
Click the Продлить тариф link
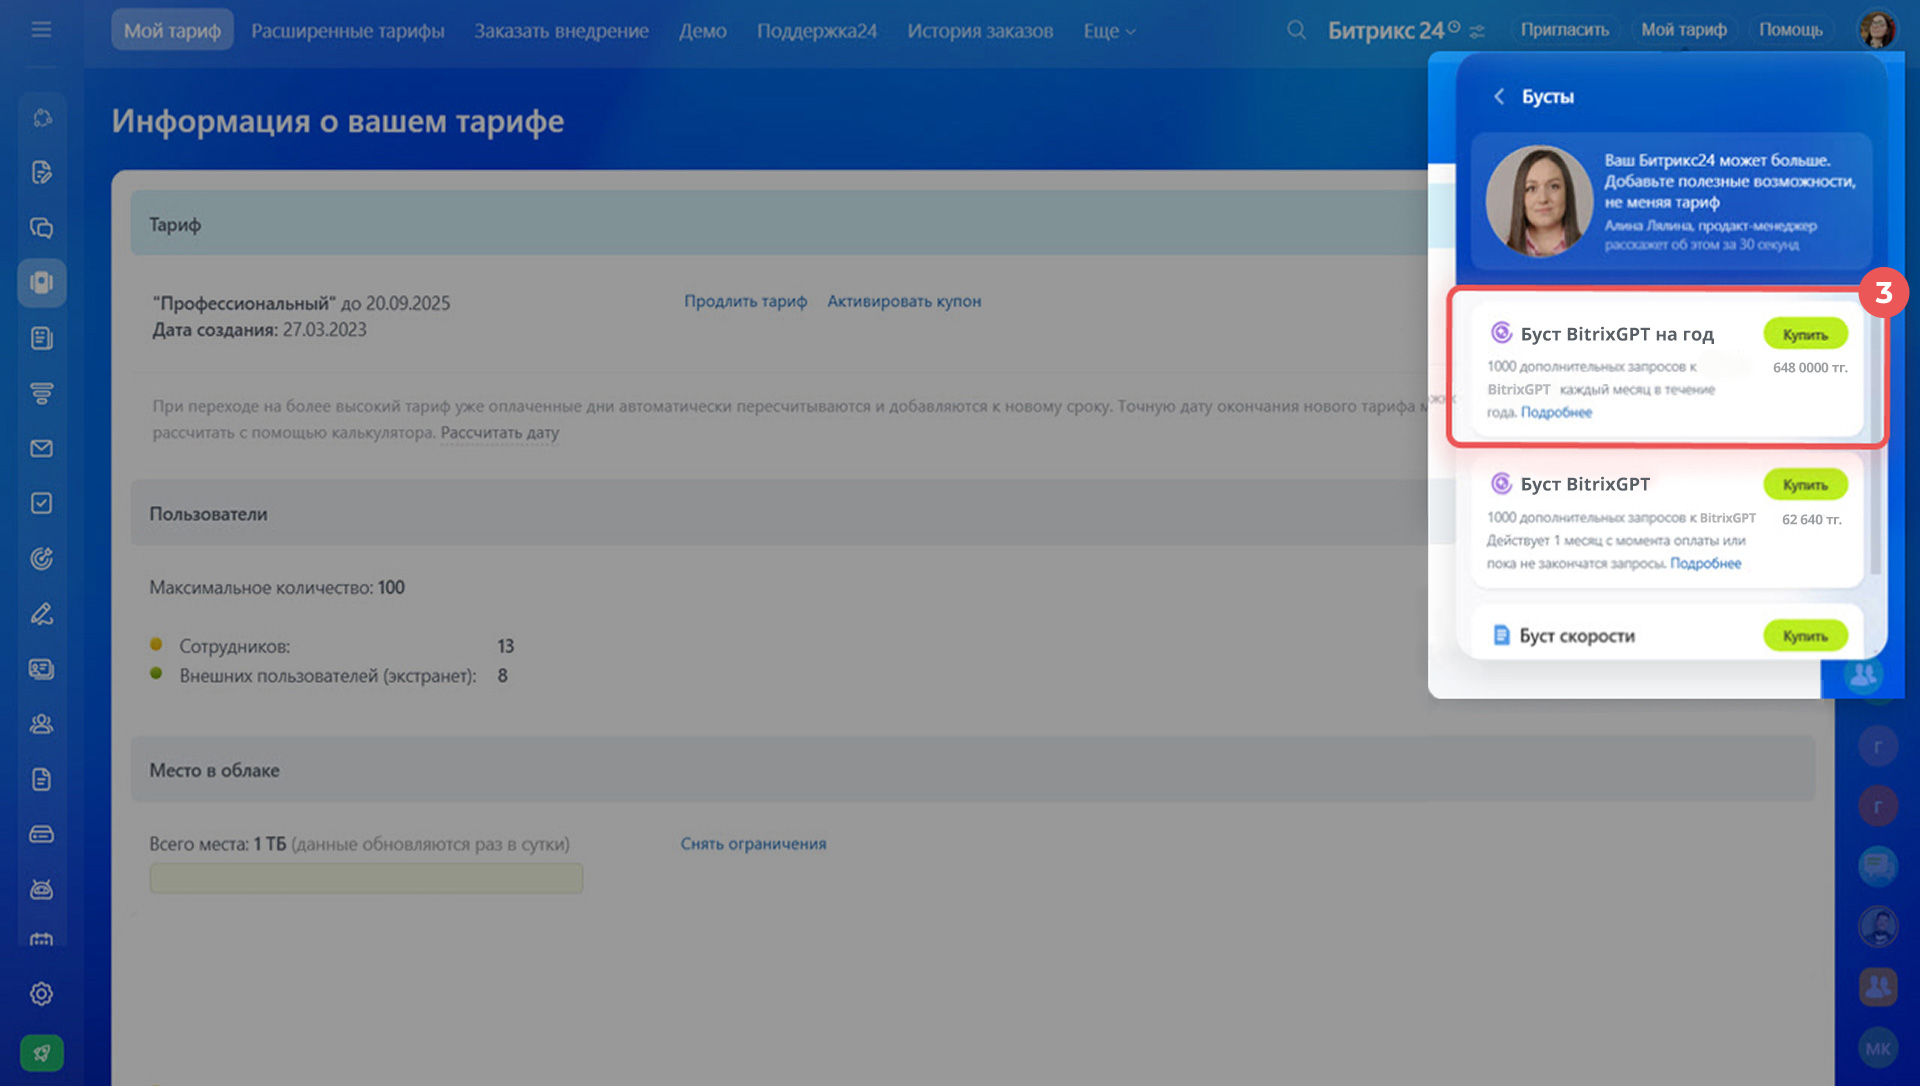point(745,301)
